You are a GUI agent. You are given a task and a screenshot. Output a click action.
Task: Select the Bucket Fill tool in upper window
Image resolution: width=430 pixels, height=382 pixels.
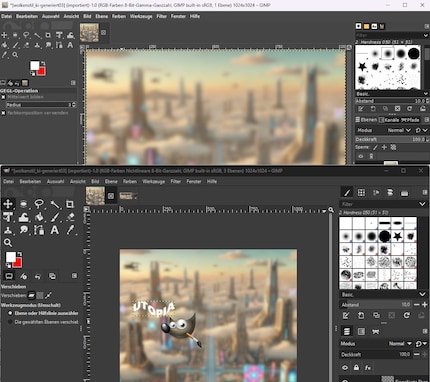(5, 45)
